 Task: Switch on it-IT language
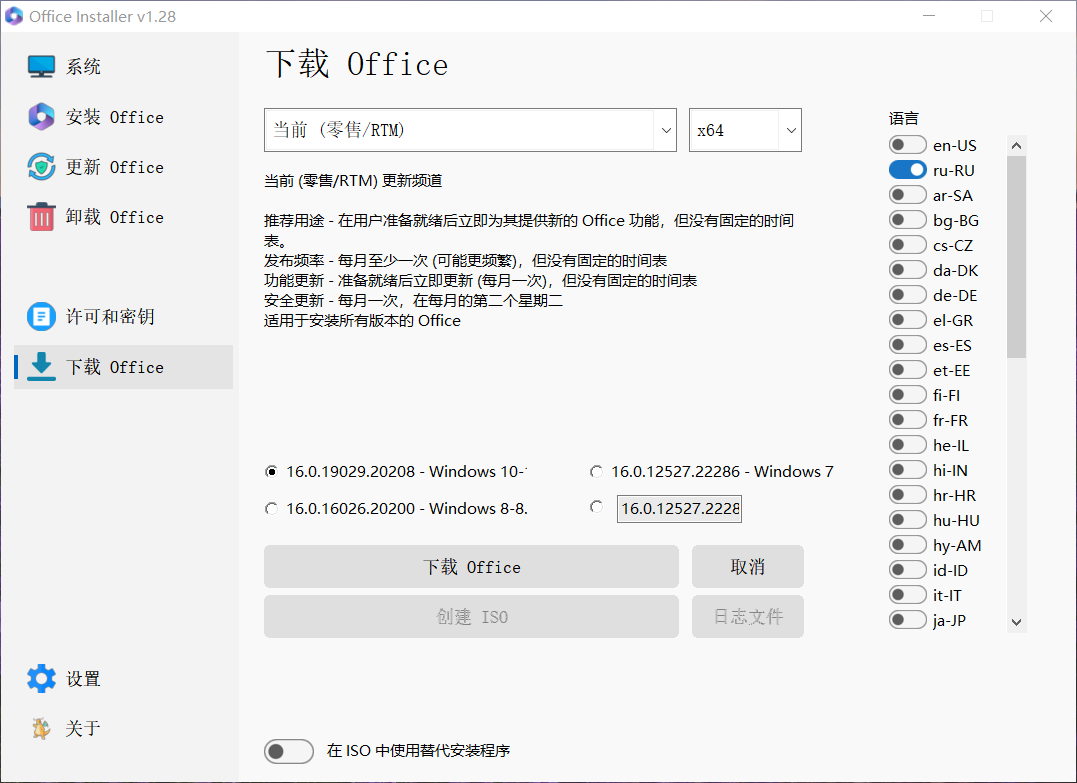click(907, 595)
